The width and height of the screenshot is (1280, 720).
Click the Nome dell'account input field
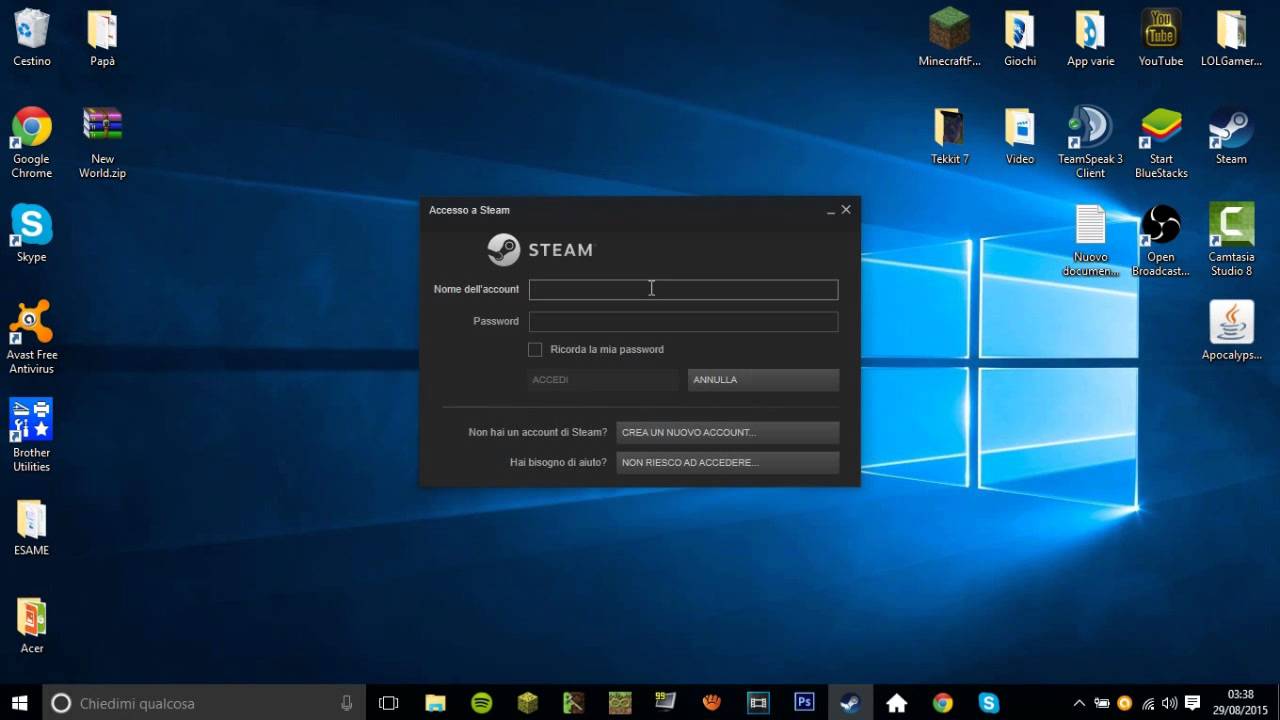click(683, 289)
